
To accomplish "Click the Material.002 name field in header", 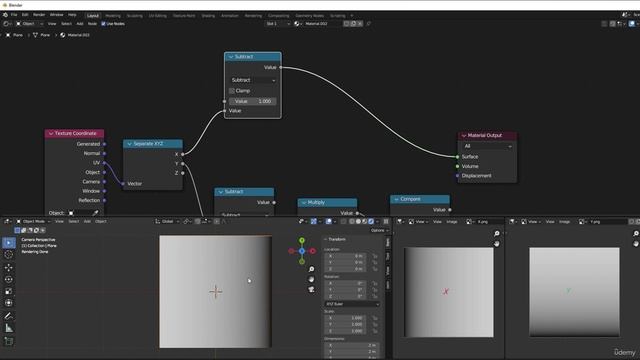I will coord(322,24).
